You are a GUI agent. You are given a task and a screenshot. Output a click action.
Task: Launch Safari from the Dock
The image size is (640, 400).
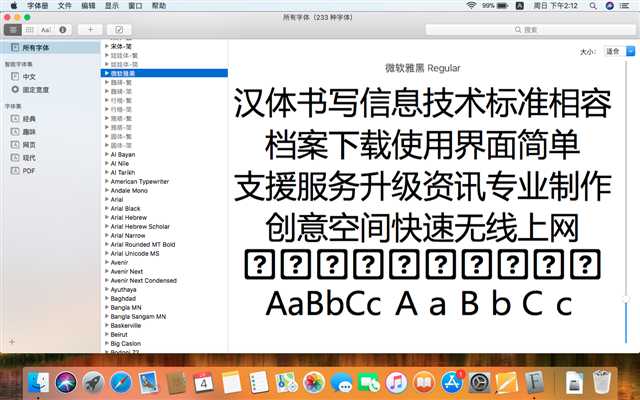[121, 383]
